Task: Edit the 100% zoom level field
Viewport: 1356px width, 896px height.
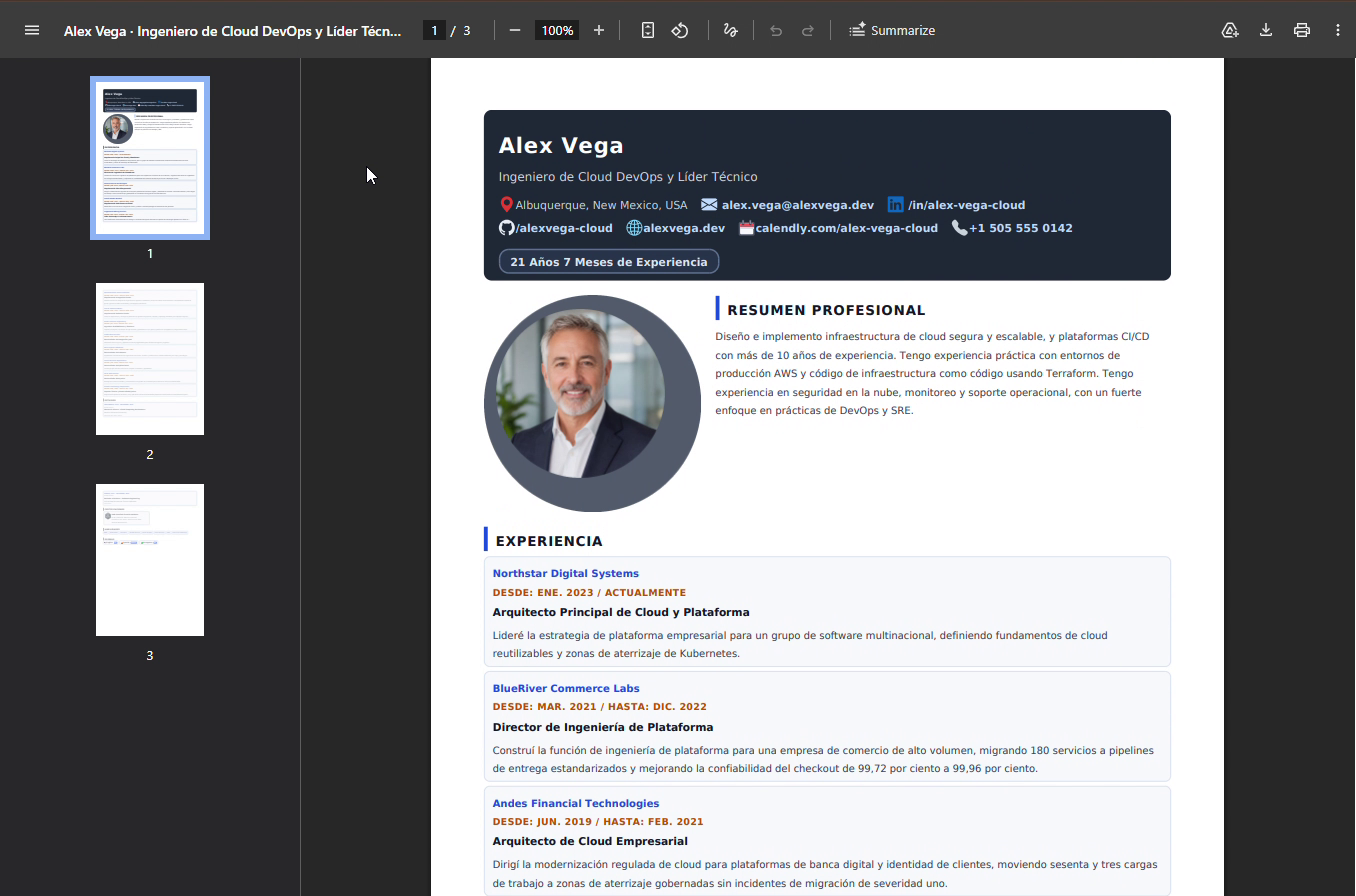Action: 557,30
